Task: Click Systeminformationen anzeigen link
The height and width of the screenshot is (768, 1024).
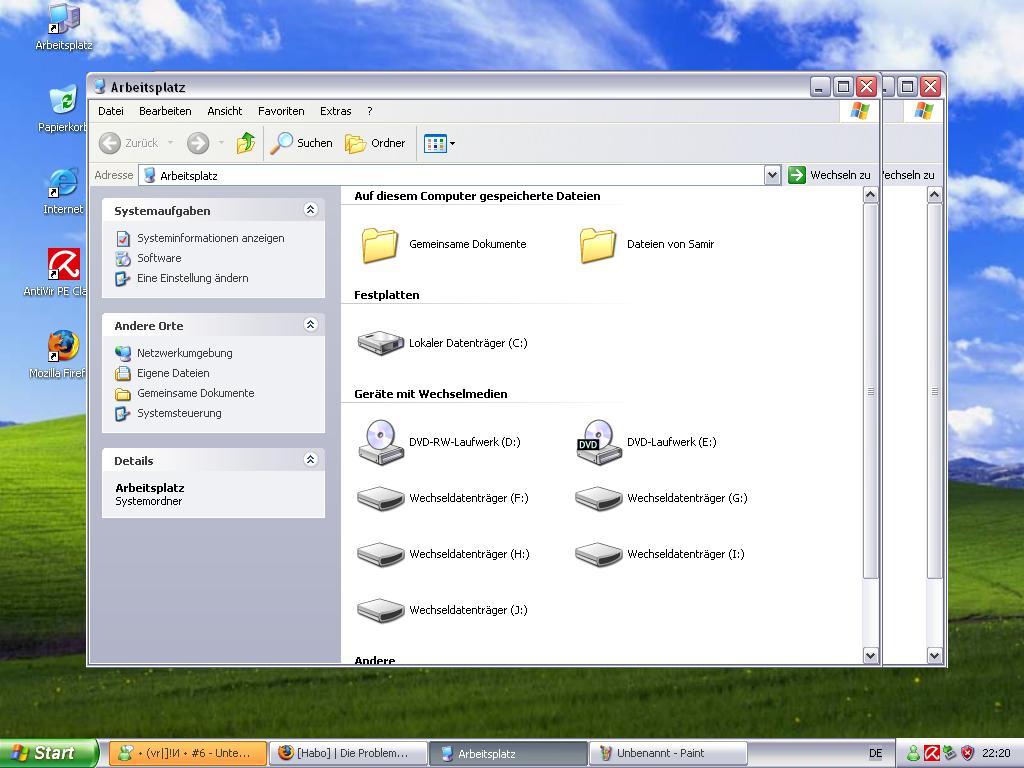Action: [210, 238]
